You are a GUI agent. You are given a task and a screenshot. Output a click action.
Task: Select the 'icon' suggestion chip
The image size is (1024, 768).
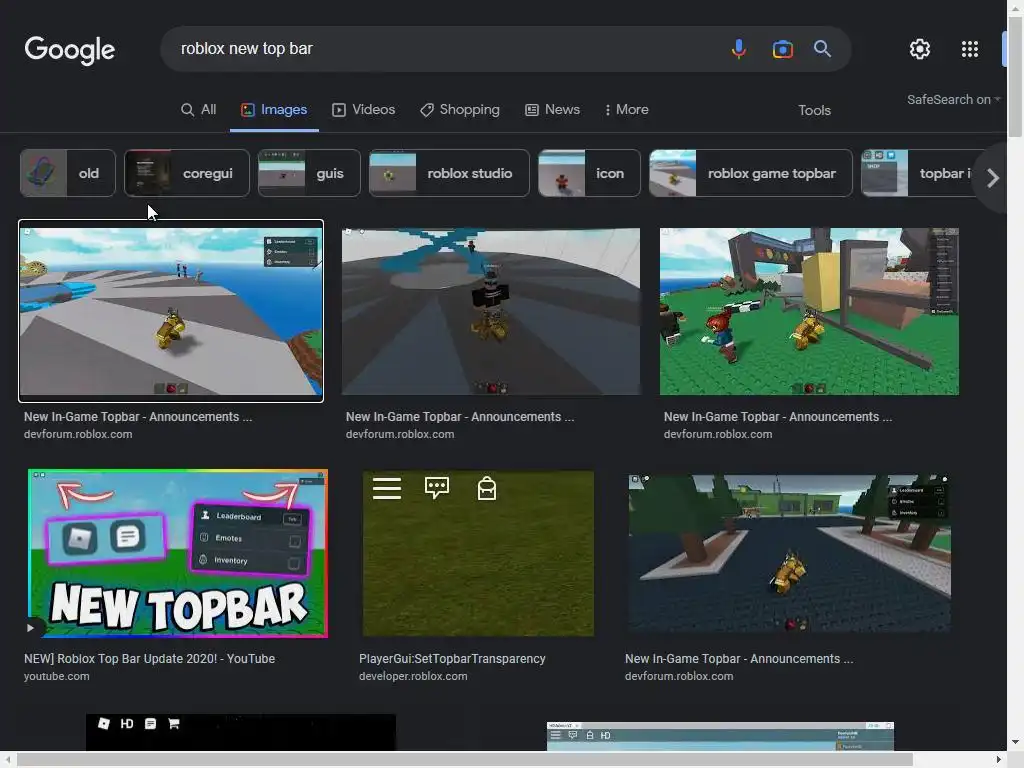[589, 173]
